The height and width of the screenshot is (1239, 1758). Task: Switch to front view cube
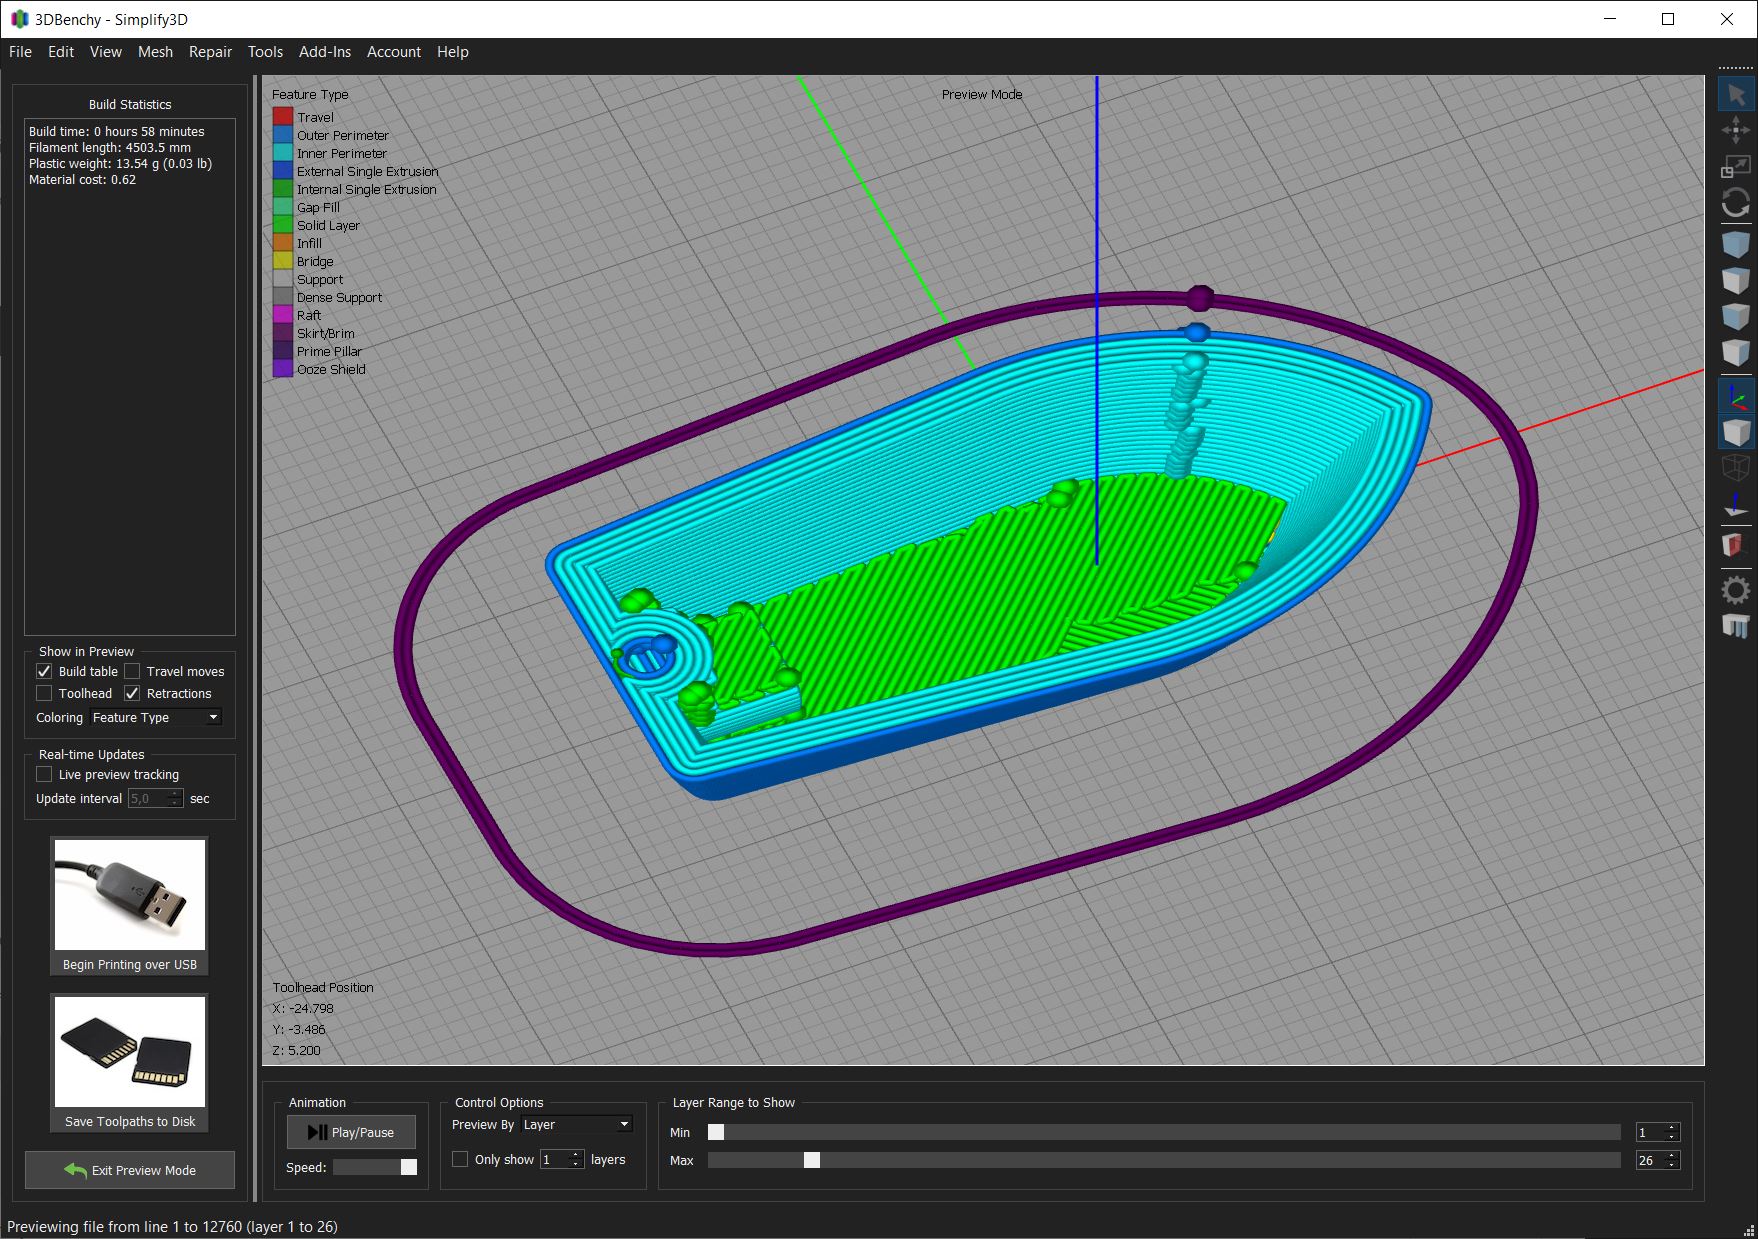[1735, 316]
